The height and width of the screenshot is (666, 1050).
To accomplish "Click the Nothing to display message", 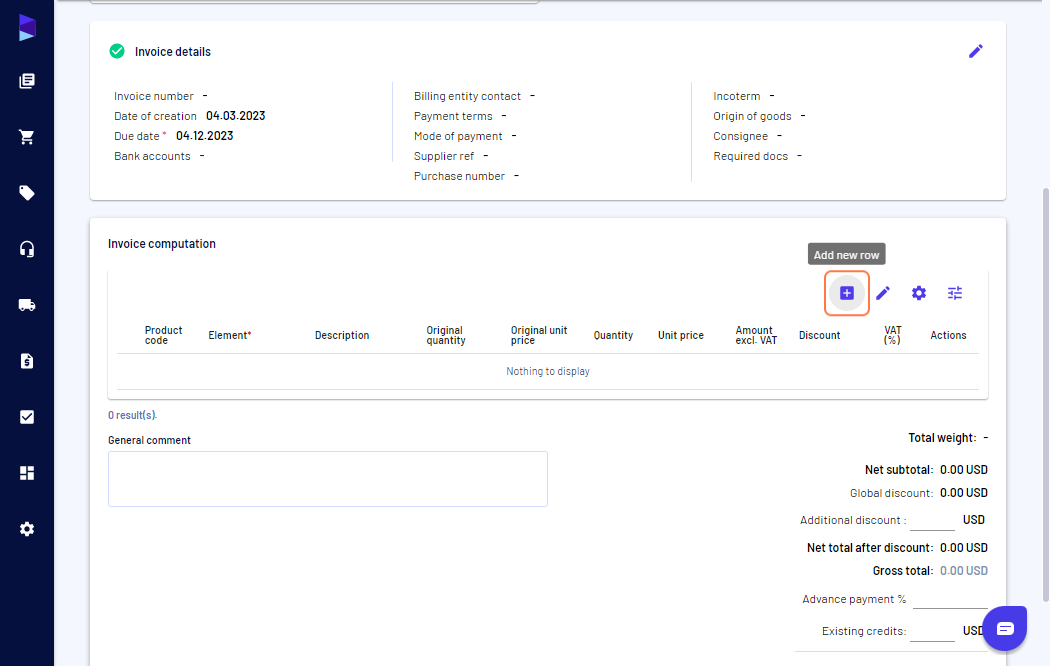I will tap(548, 371).
